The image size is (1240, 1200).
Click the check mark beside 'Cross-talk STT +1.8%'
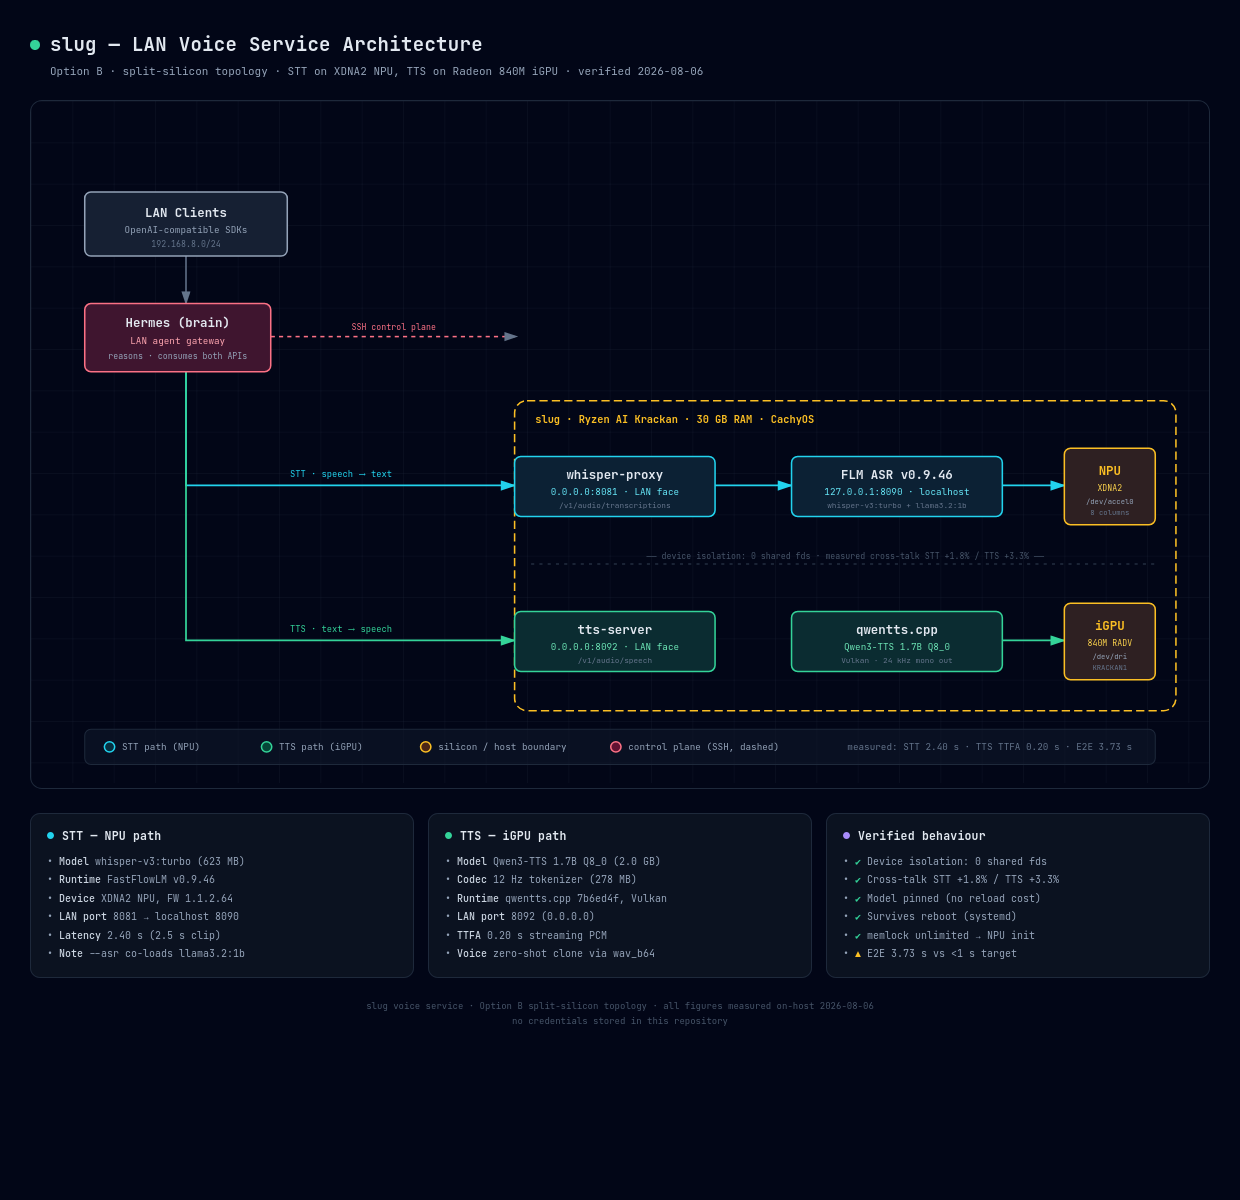(858, 880)
